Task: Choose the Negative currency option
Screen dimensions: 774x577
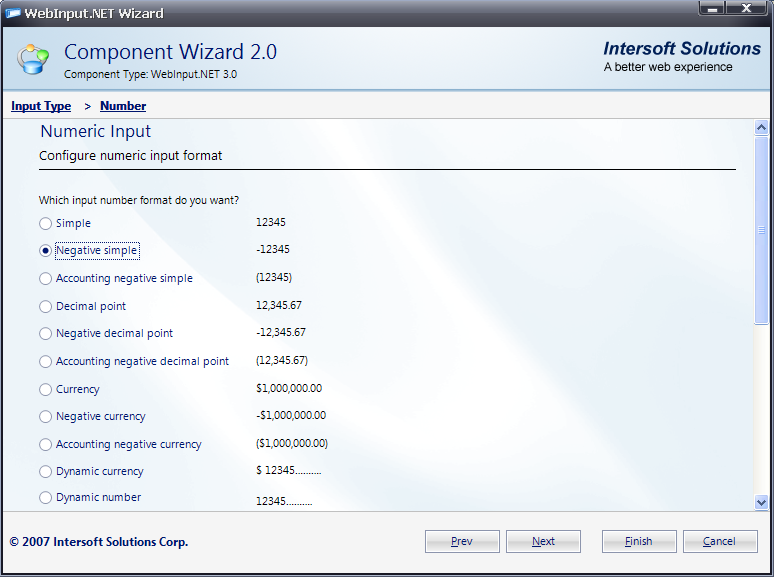Action: pos(45,417)
